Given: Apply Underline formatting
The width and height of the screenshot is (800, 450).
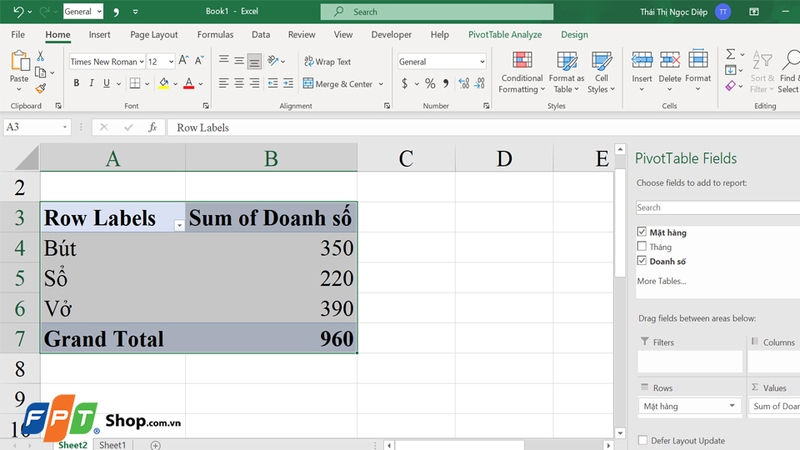Looking at the screenshot, I should tap(106, 83).
